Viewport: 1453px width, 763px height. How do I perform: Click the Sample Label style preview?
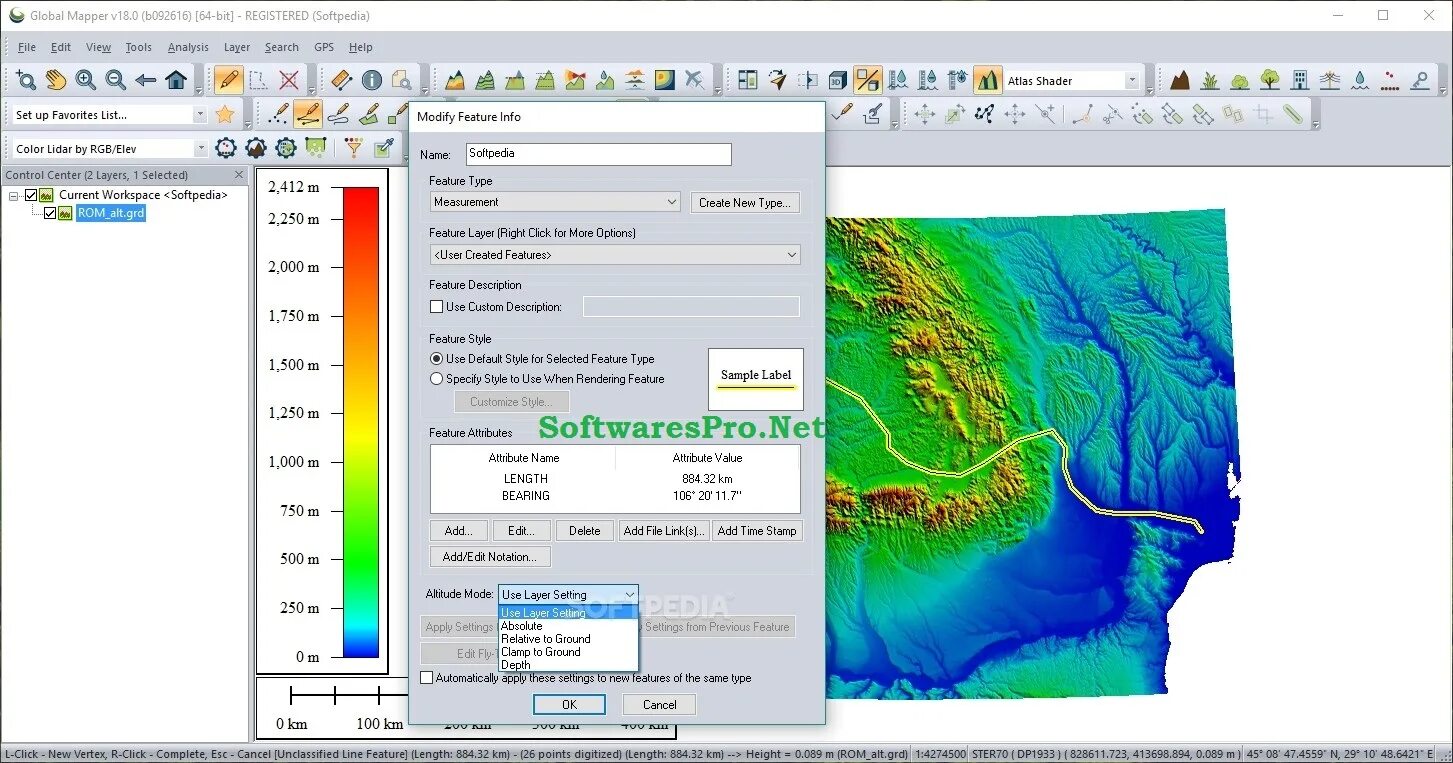756,379
